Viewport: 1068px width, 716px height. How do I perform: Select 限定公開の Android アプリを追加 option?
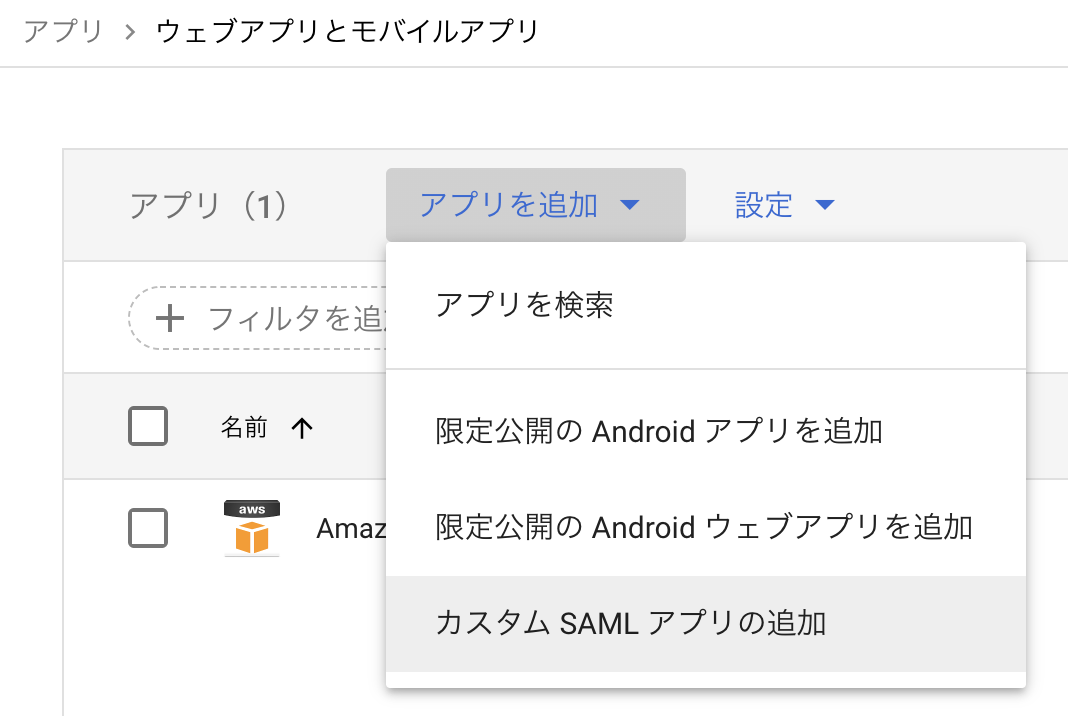(x=658, y=431)
